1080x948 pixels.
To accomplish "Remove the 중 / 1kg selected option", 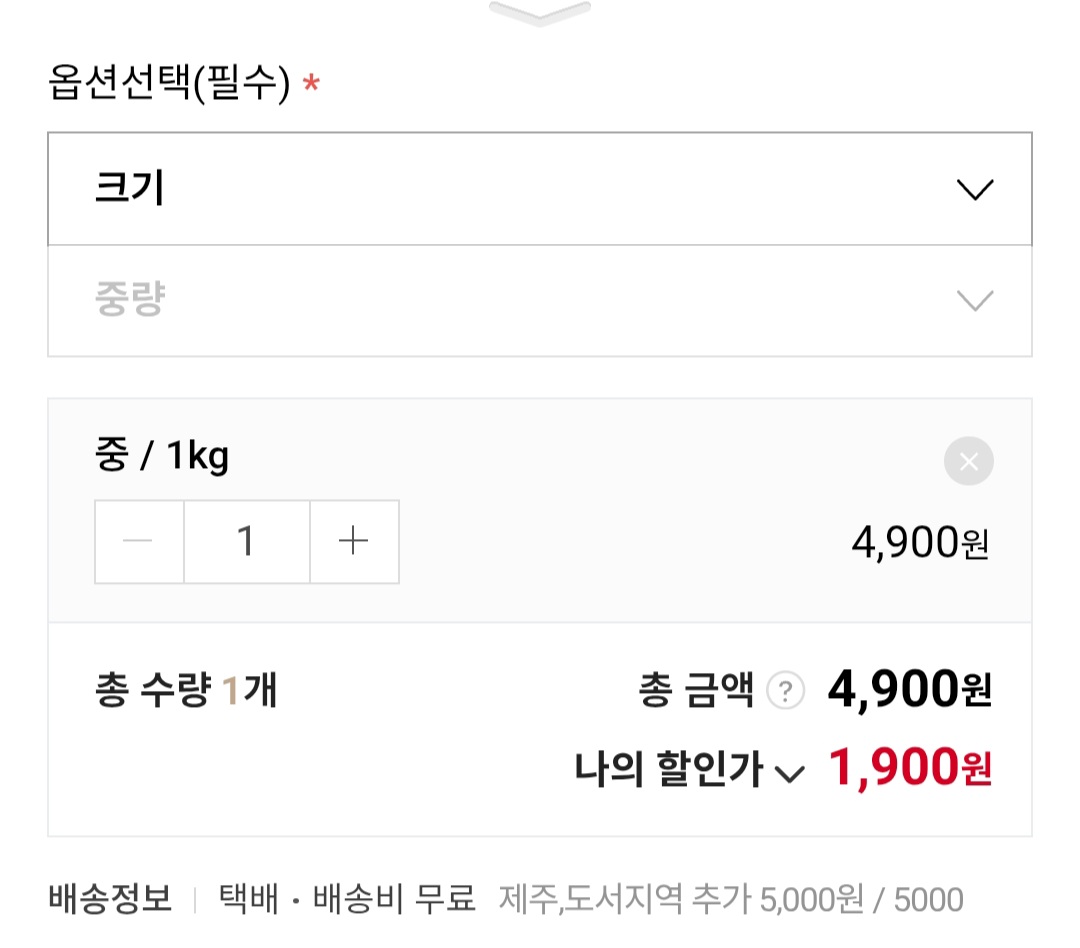I will click(x=968, y=461).
